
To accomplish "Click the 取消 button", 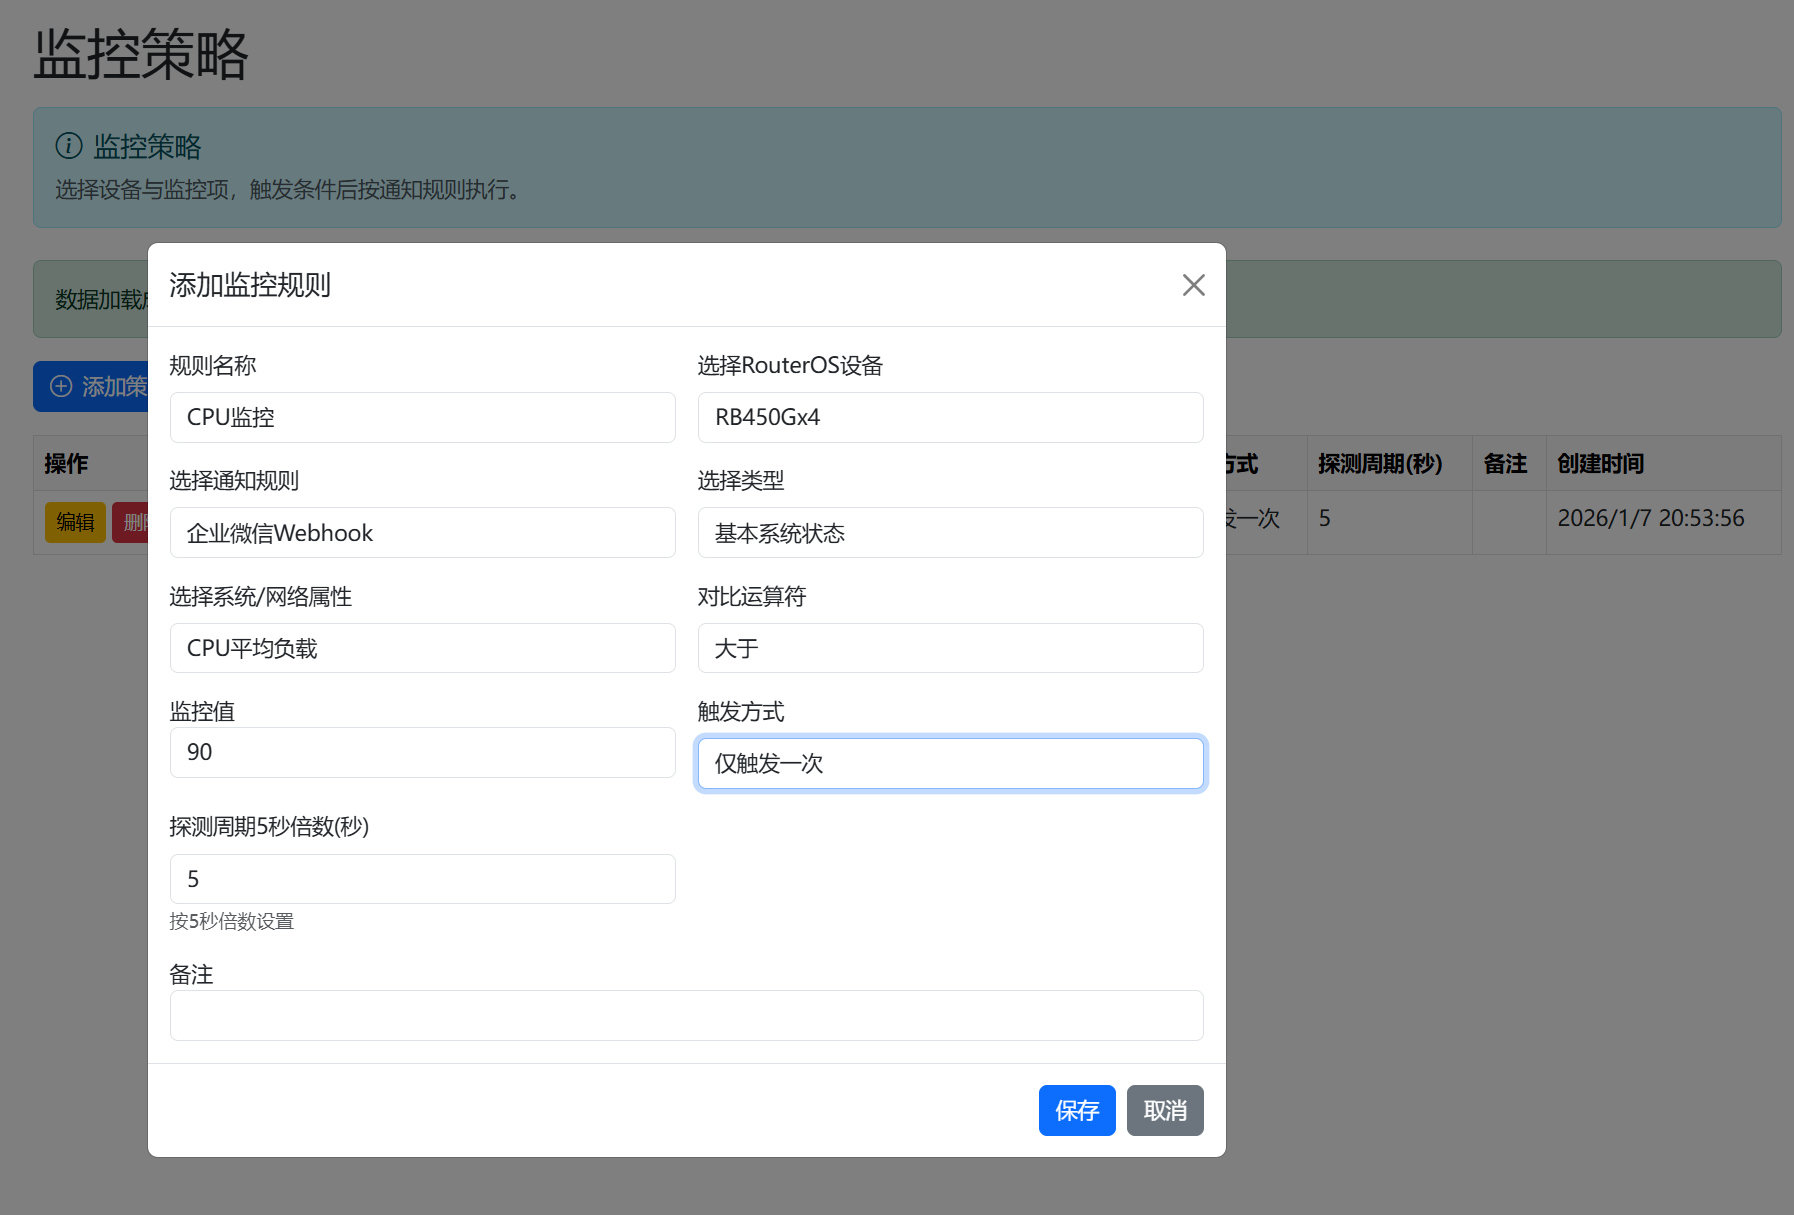I will point(1164,1110).
